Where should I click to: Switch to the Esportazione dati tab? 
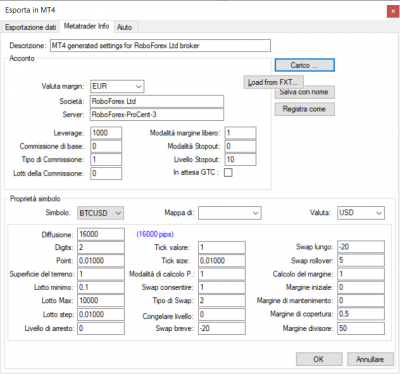(x=31, y=27)
